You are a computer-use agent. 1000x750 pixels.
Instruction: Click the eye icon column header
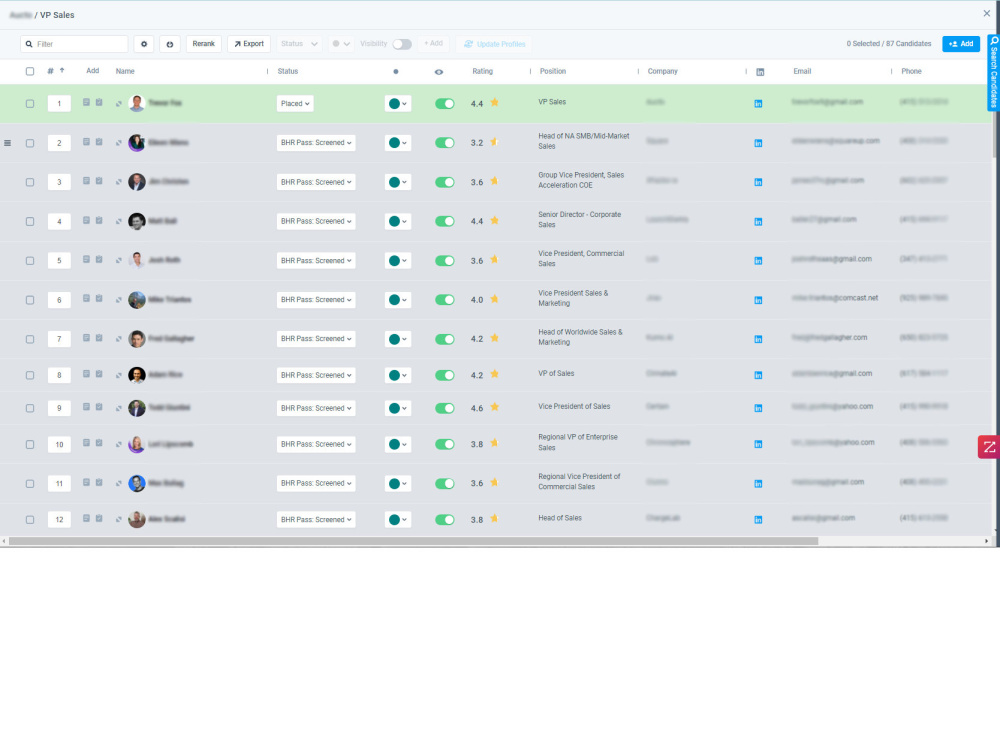pyautogui.click(x=439, y=72)
